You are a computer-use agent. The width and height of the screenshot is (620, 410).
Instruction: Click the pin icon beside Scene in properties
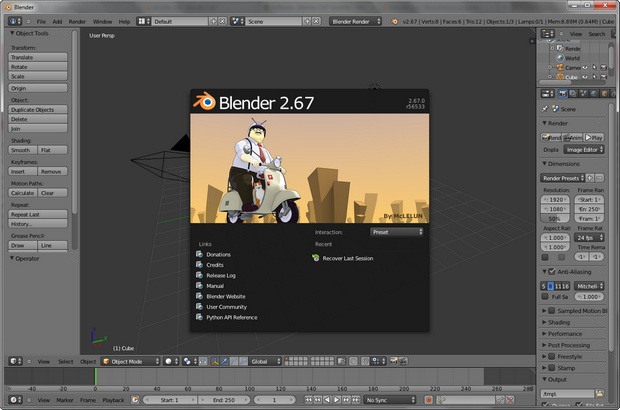545,109
